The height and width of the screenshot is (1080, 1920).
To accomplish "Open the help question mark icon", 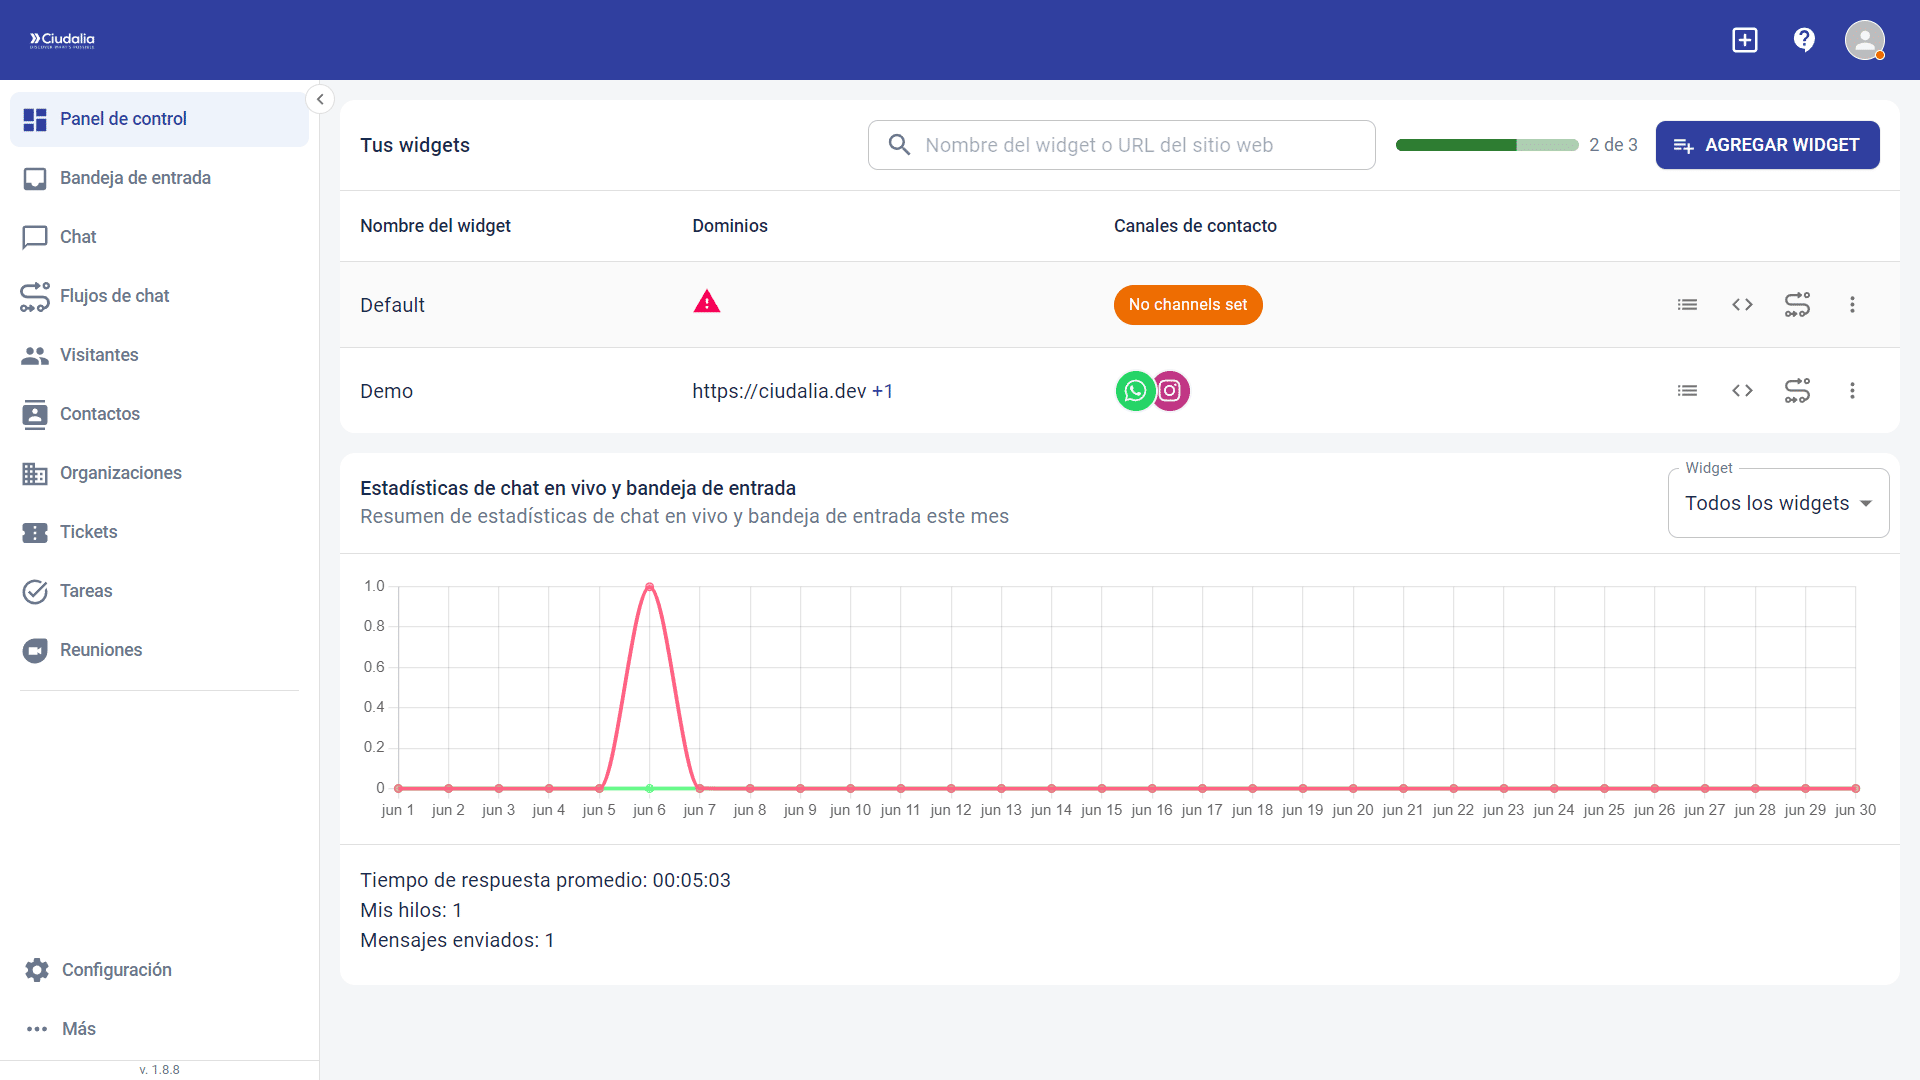I will pos(1804,40).
